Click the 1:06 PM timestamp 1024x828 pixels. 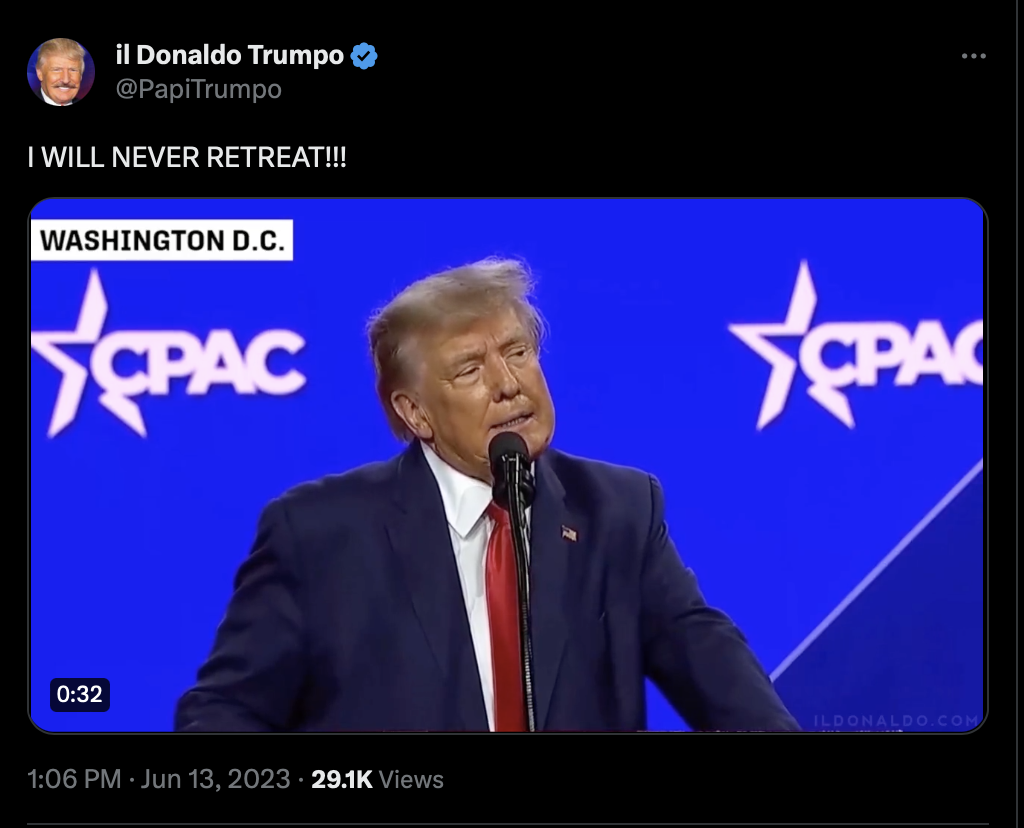74,779
